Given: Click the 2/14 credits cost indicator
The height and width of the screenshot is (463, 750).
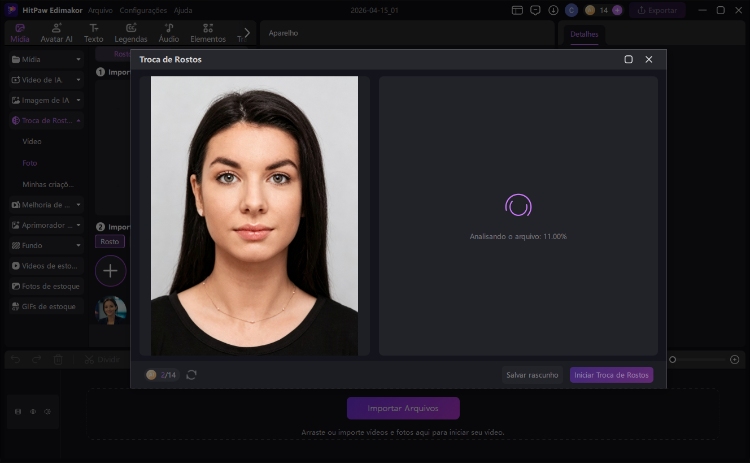Looking at the screenshot, I should pos(161,375).
